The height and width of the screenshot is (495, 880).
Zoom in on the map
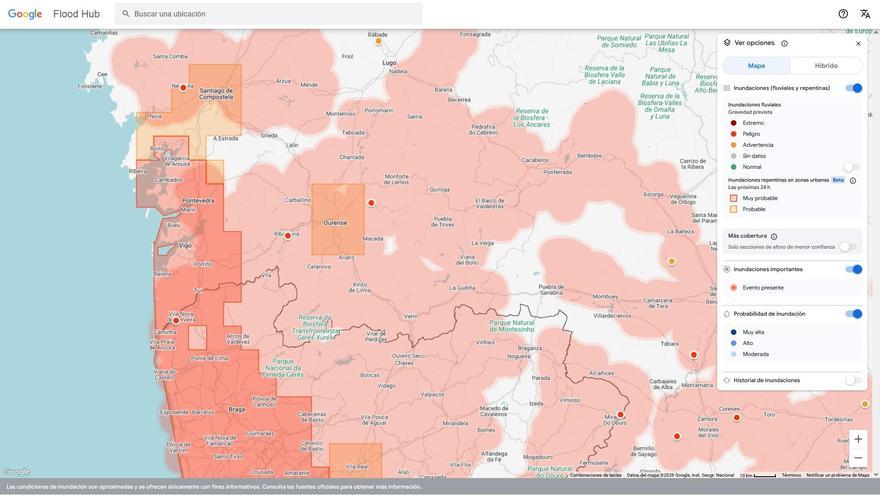tap(858, 439)
